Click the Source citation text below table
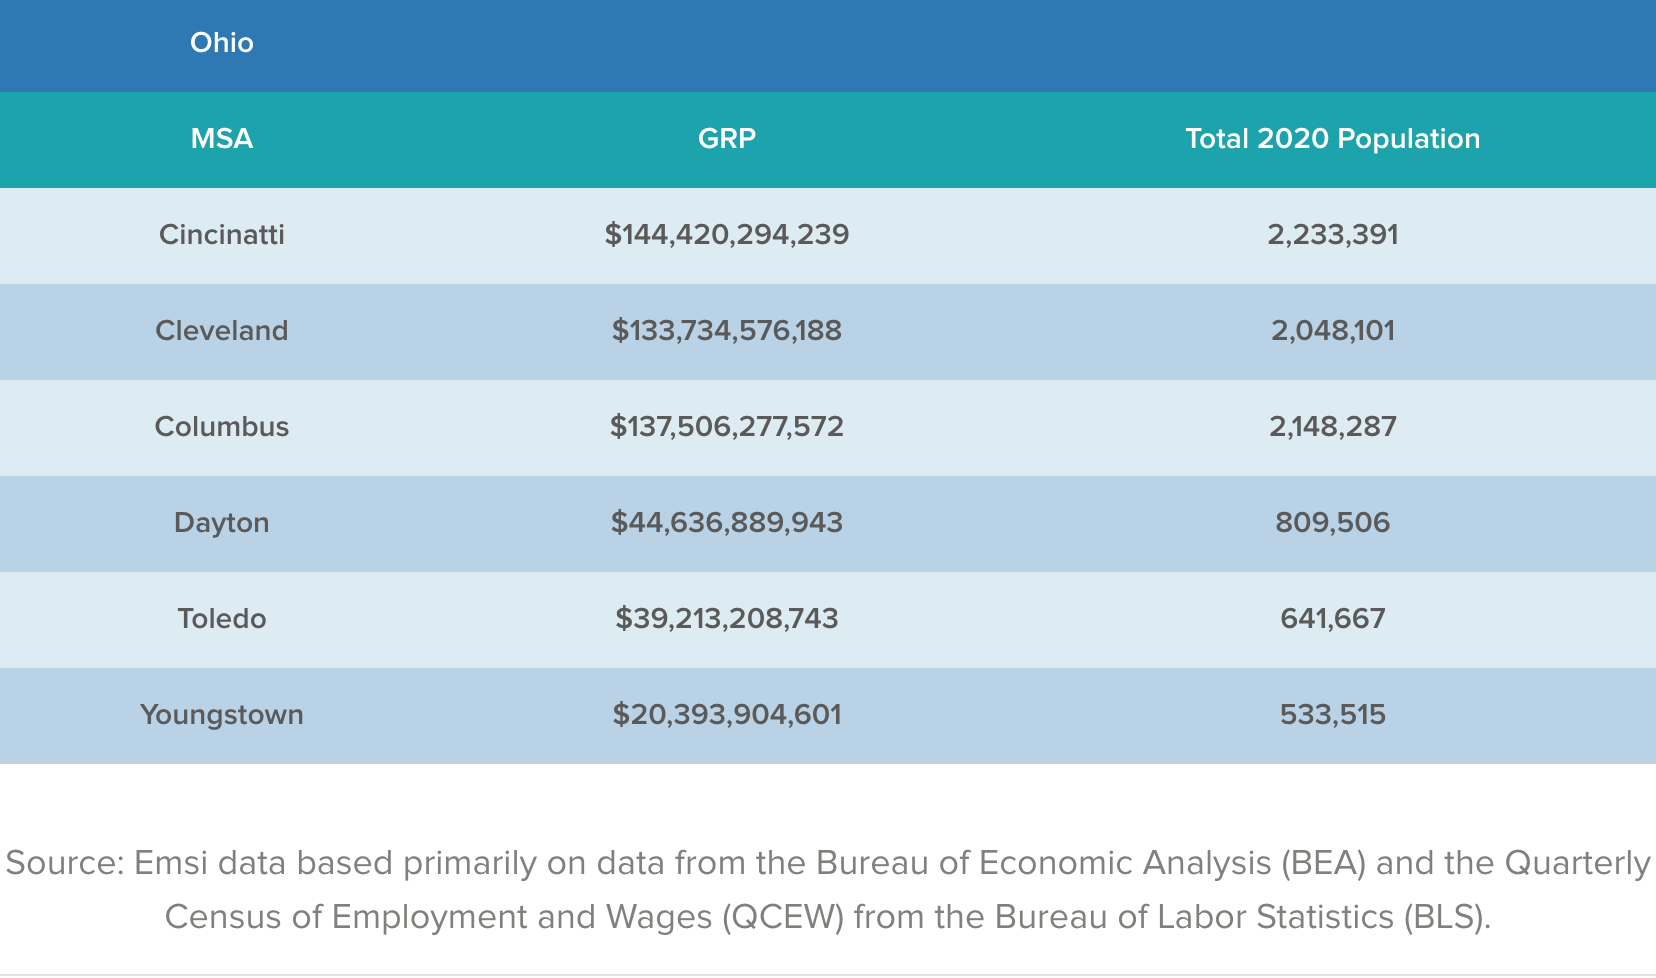Viewport: 1656px width, 978px height. (x=828, y=889)
